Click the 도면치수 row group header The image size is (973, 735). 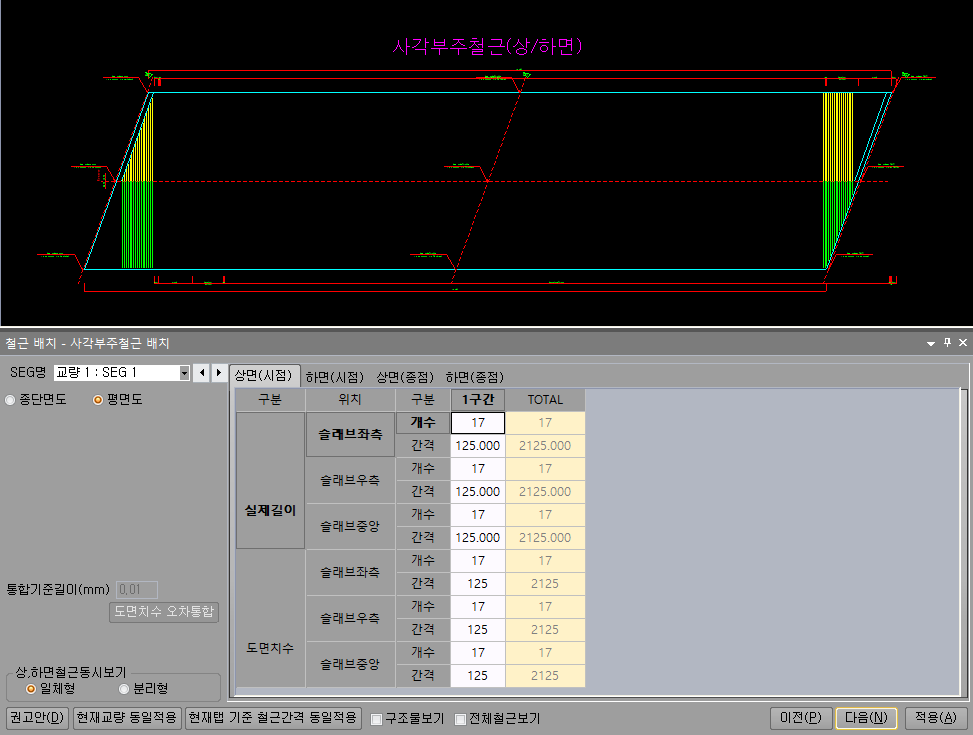270,618
